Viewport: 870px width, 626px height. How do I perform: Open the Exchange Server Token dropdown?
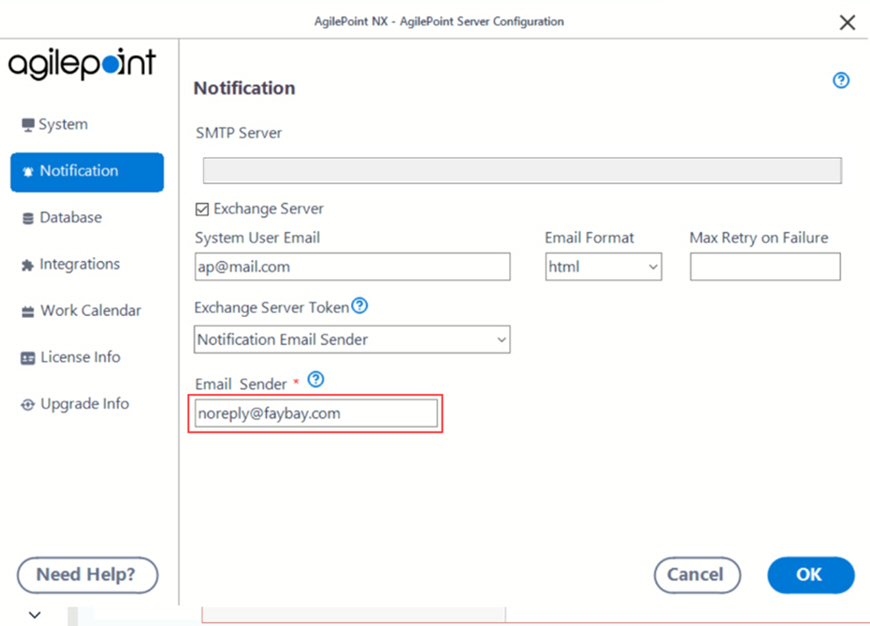[352, 340]
